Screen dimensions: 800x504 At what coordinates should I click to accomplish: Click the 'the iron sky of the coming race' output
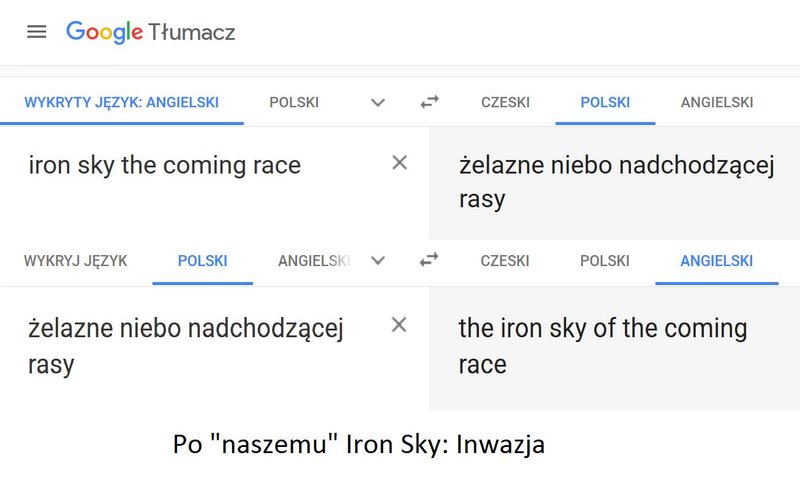click(x=603, y=346)
